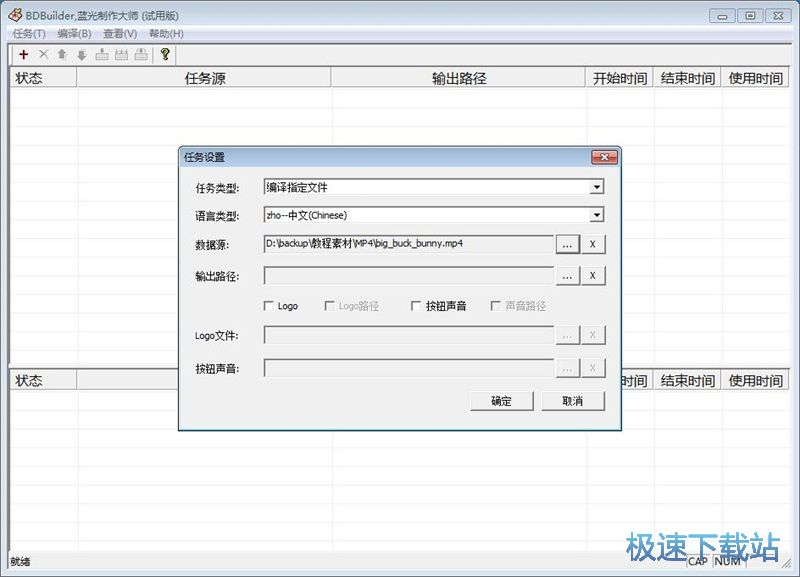The width and height of the screenshot is (800, 577).
Task: Click the top 状态 column header
Action: (x=43, y=78)
